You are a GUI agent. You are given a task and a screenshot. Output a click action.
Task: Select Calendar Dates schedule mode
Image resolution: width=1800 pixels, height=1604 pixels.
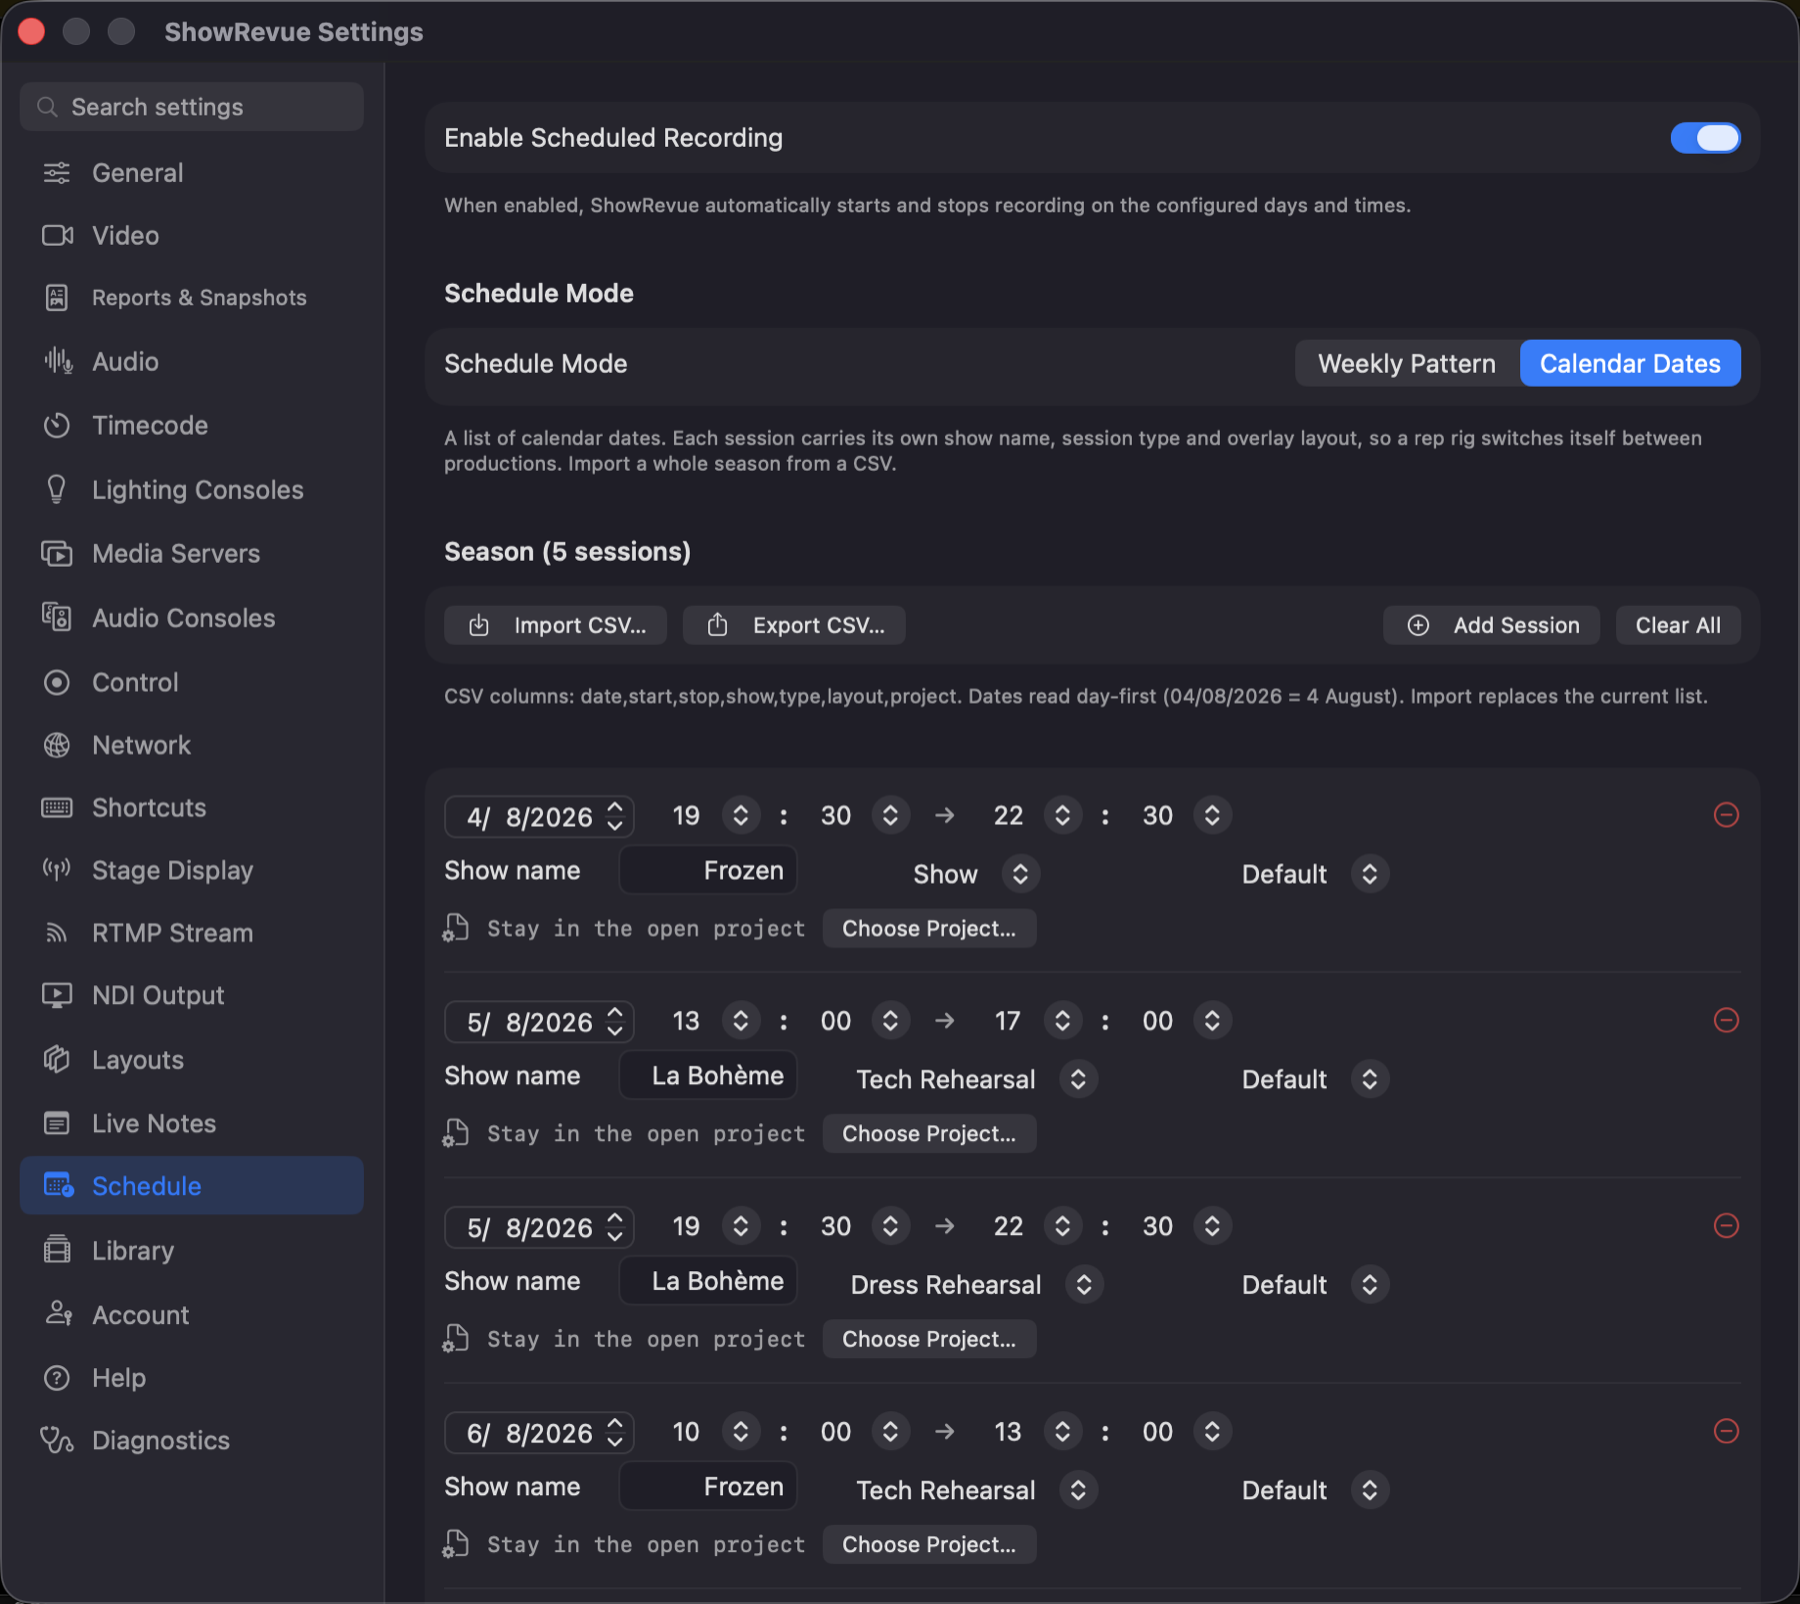[x=1630, y=363]
